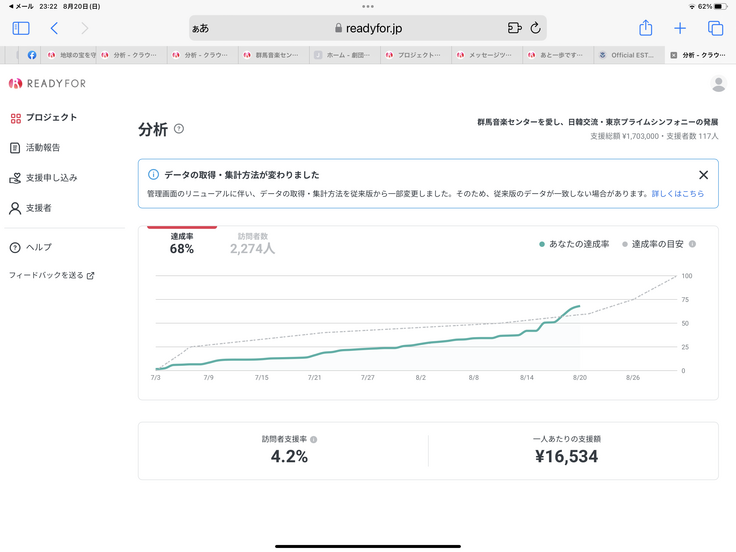Open the Safari sidebar panel icon

point(21,28)
